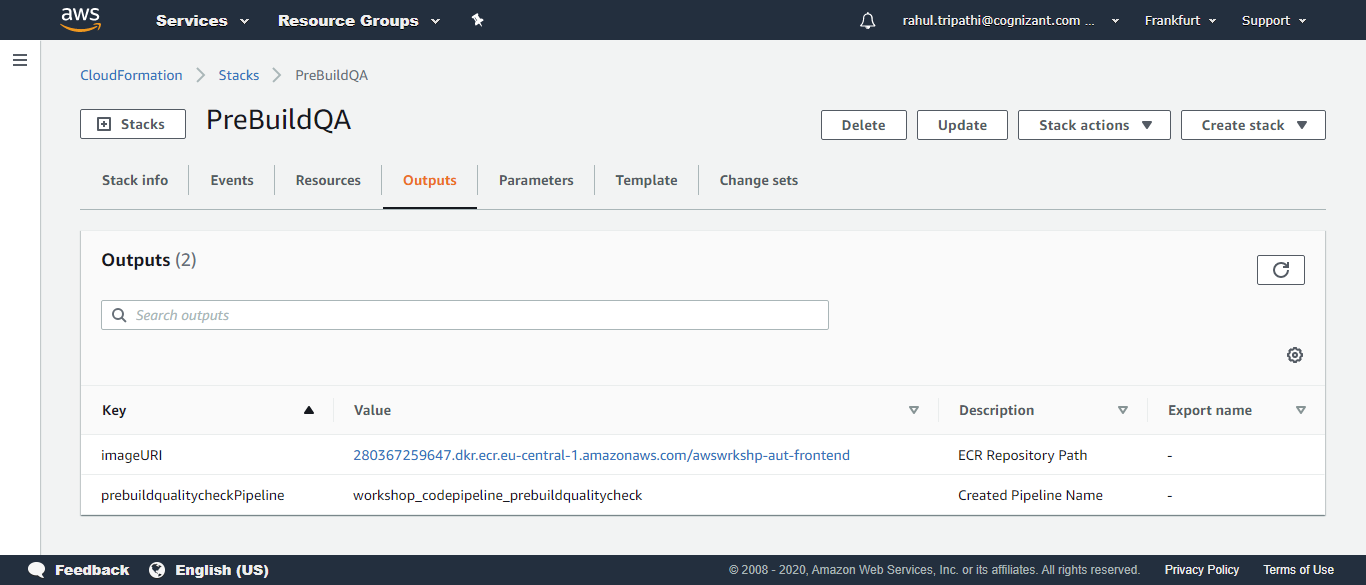Viewport: 1366px width, 585px height.
Task: Refresh the Outputs list
Action: point(1281,269)
